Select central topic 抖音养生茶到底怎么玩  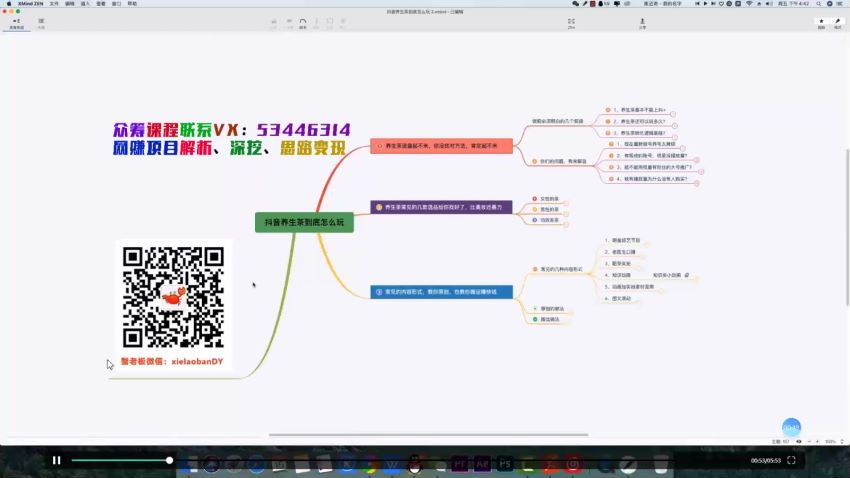304,222
